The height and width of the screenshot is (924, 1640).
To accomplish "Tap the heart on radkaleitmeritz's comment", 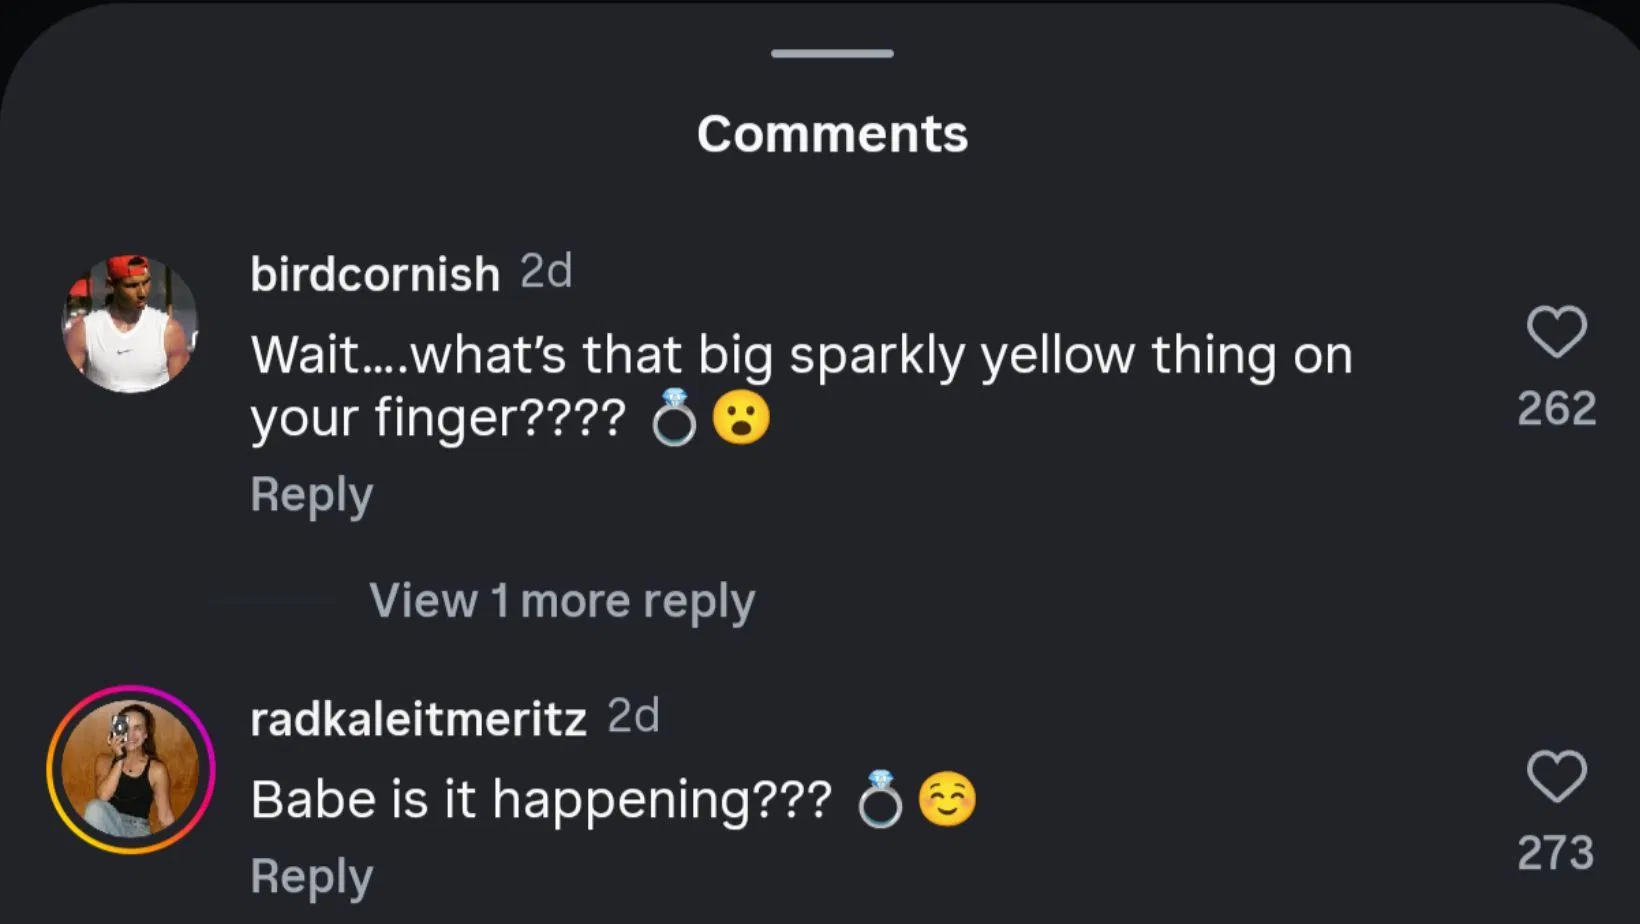I will click(1556, 777).
